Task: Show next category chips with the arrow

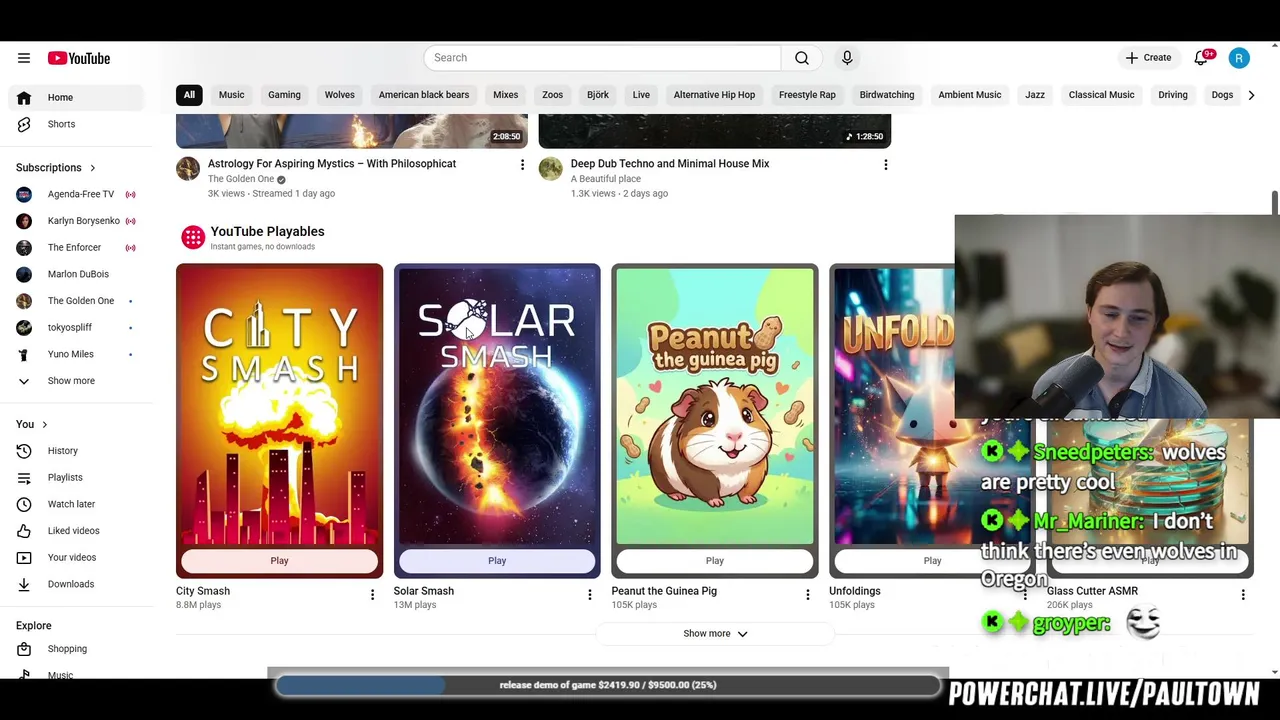Action: point(1251,95)
